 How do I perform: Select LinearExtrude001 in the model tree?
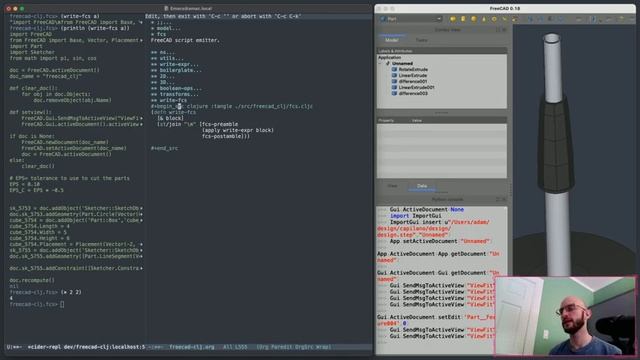416,87
